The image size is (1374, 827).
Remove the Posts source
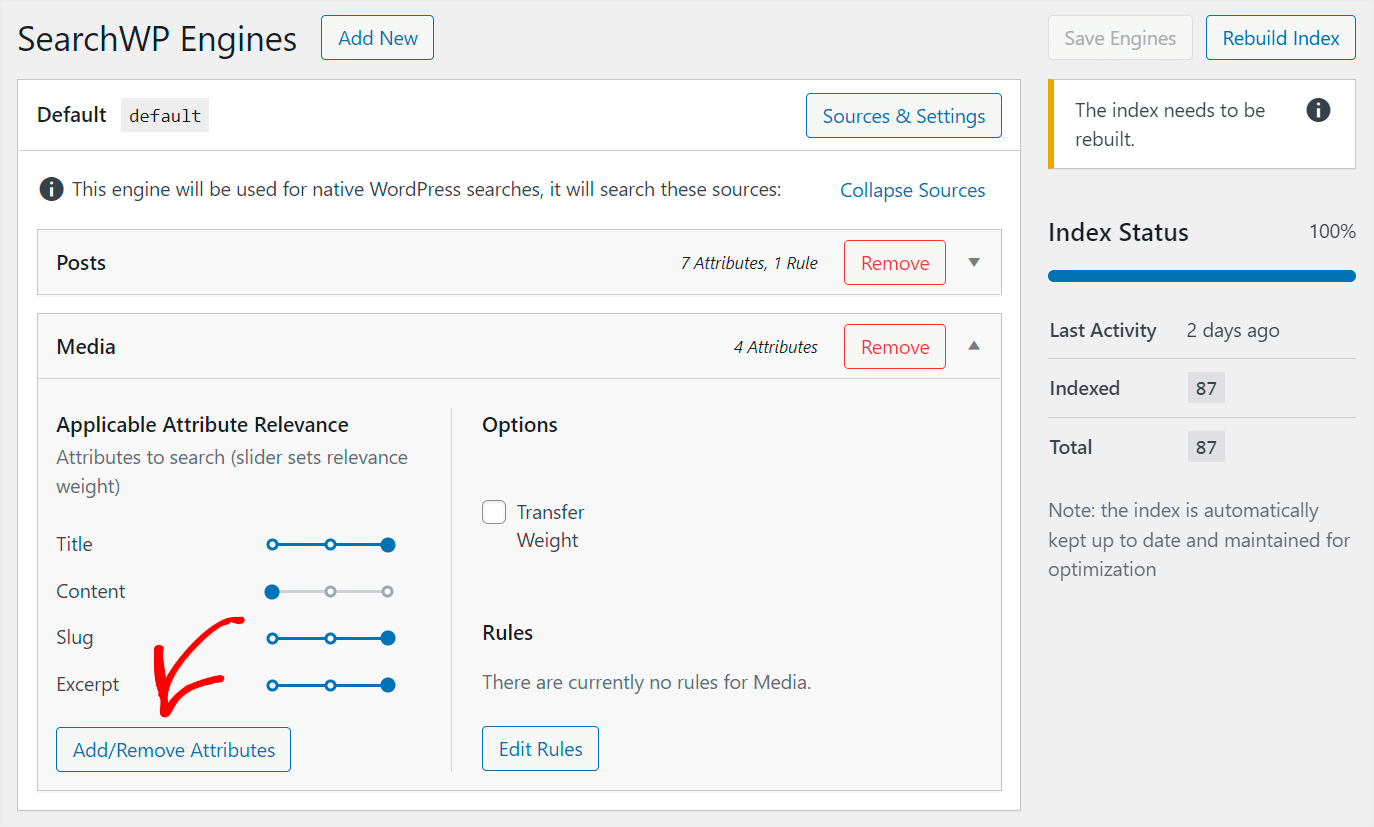coord(895,263)
